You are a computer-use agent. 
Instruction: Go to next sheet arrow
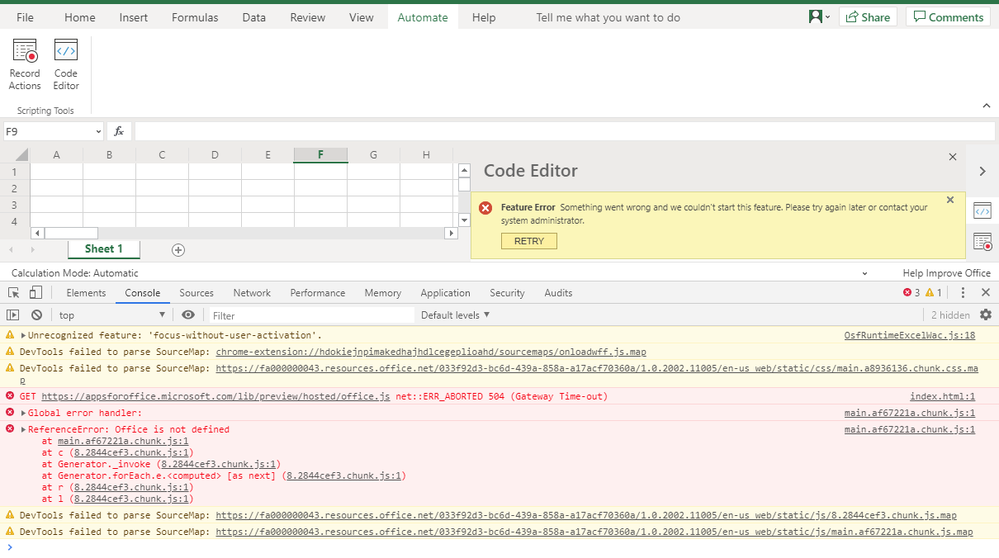click(x=32, y=250)
